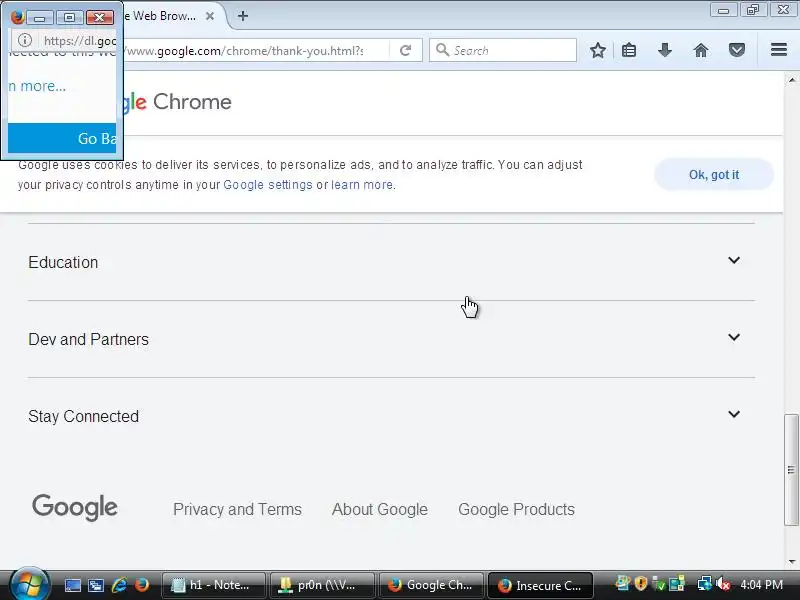
Task: Open the Windows Start orb
Action: point(29,584)
